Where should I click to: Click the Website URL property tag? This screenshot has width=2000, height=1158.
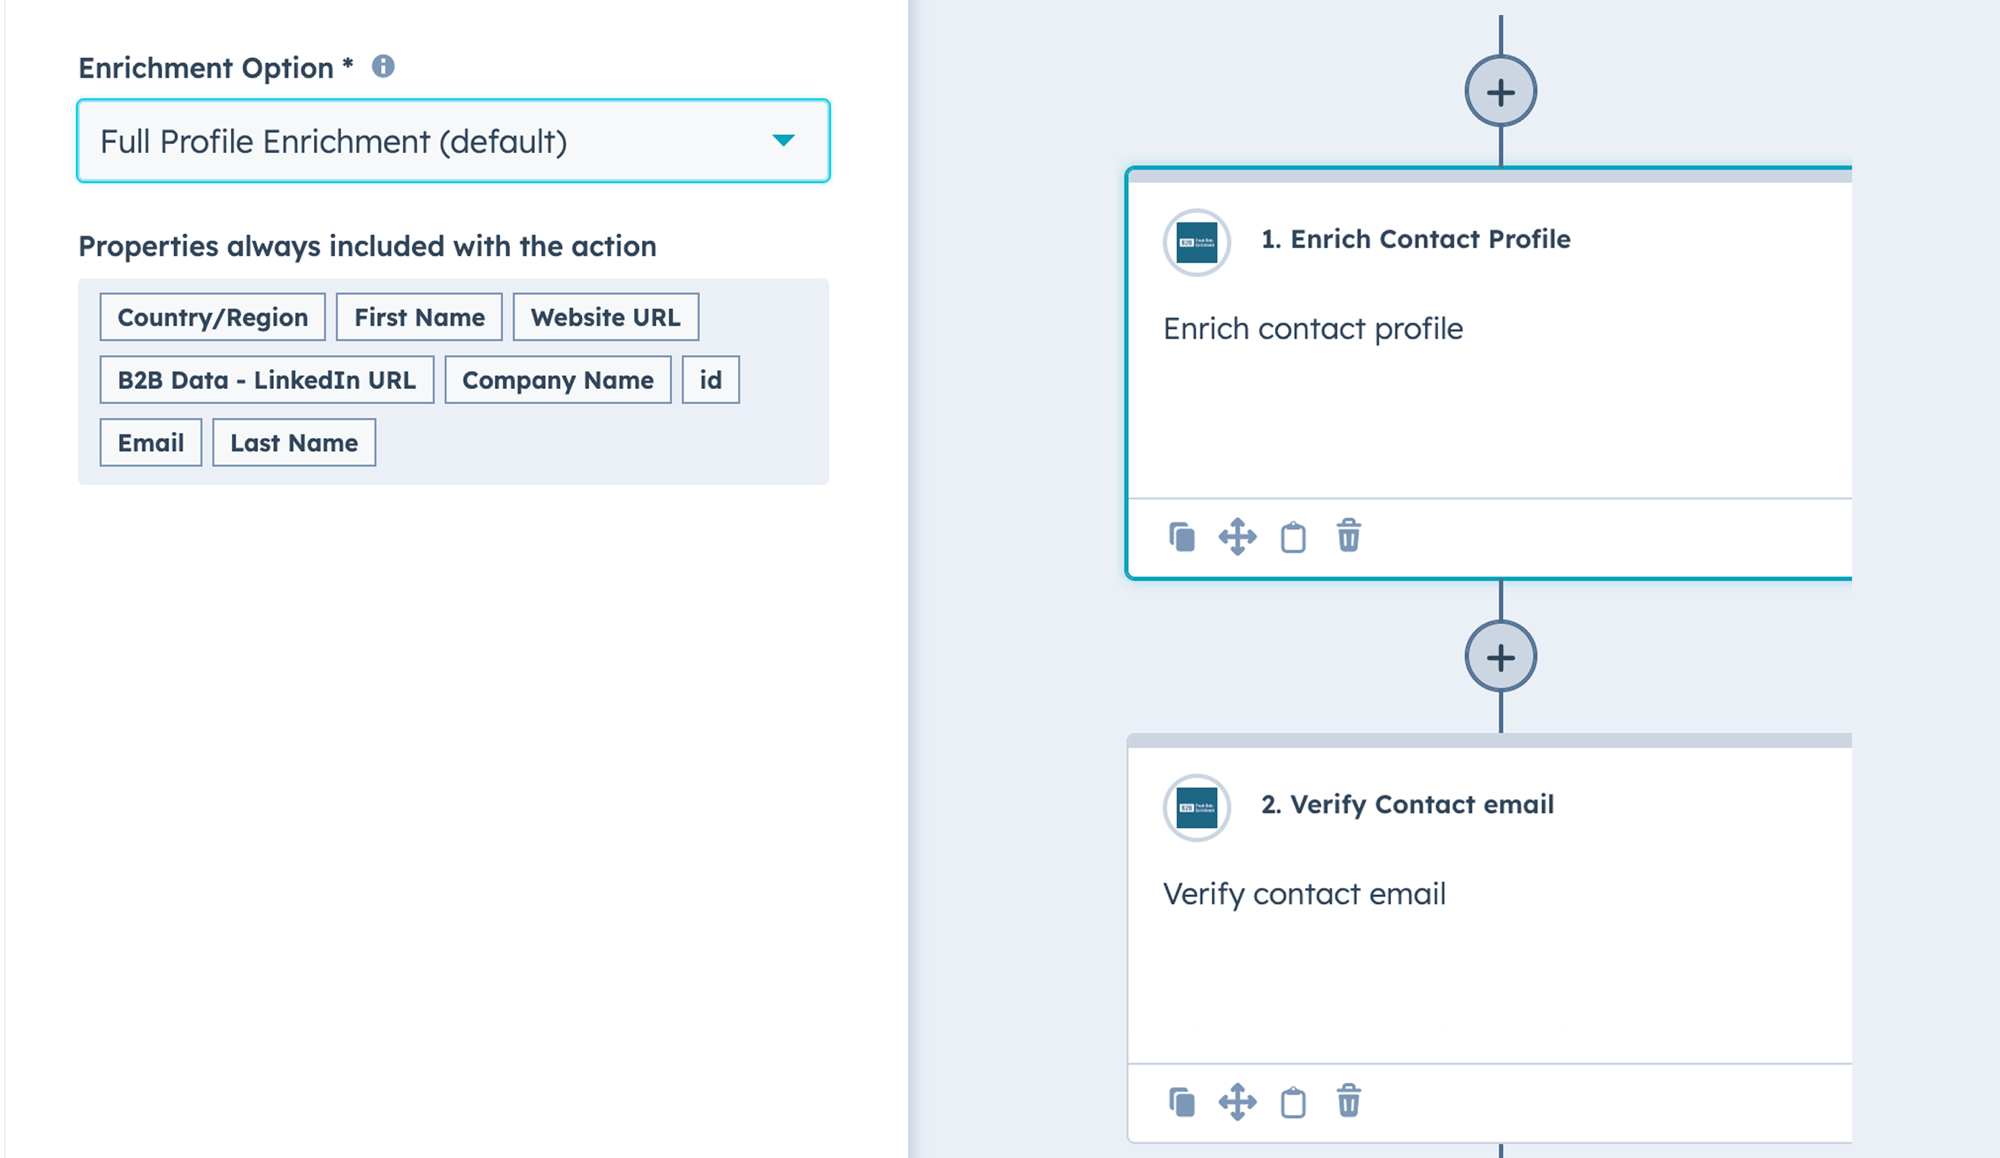coord(605,317)
